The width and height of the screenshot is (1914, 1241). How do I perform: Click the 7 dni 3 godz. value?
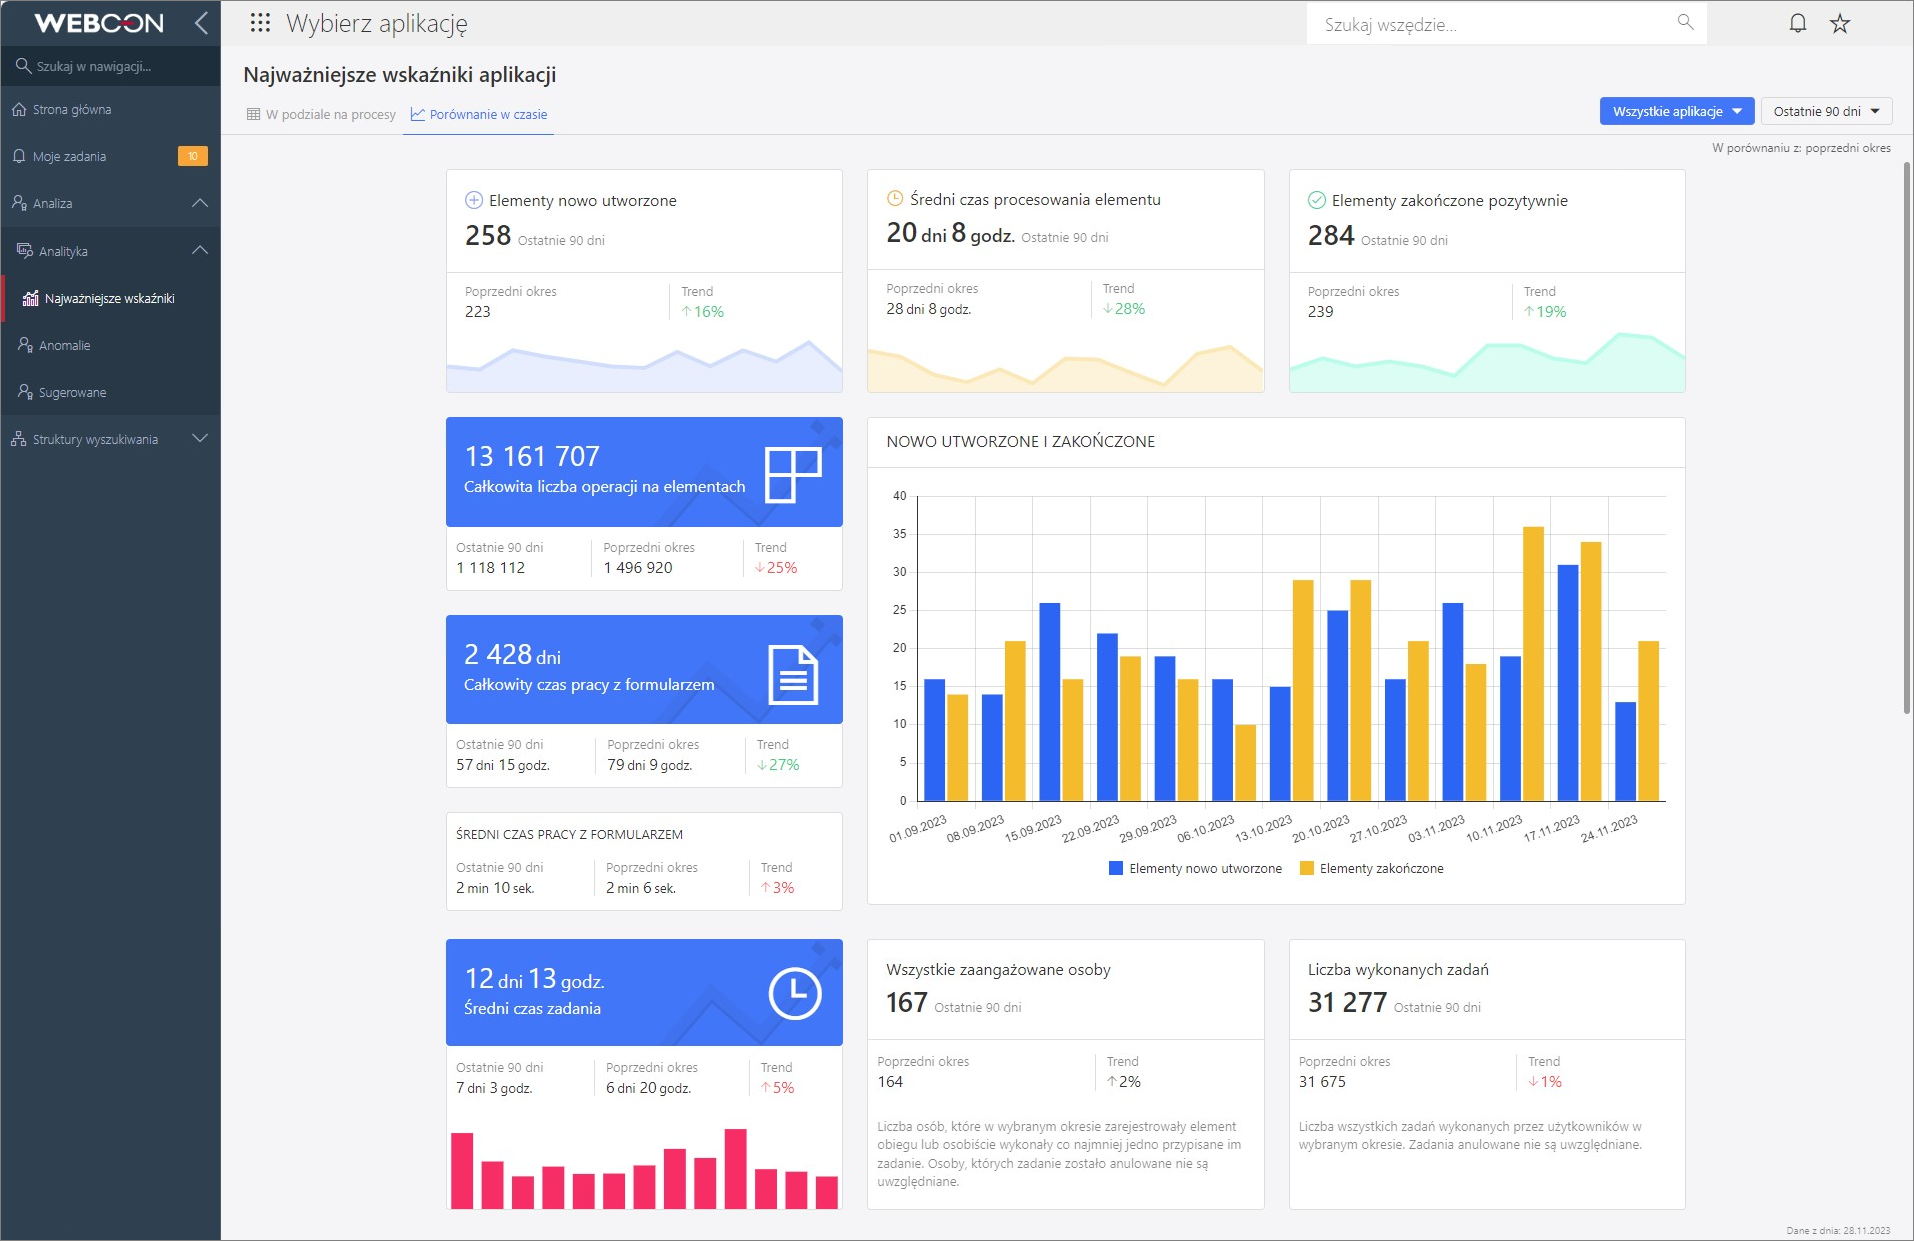pos(494,1087)
